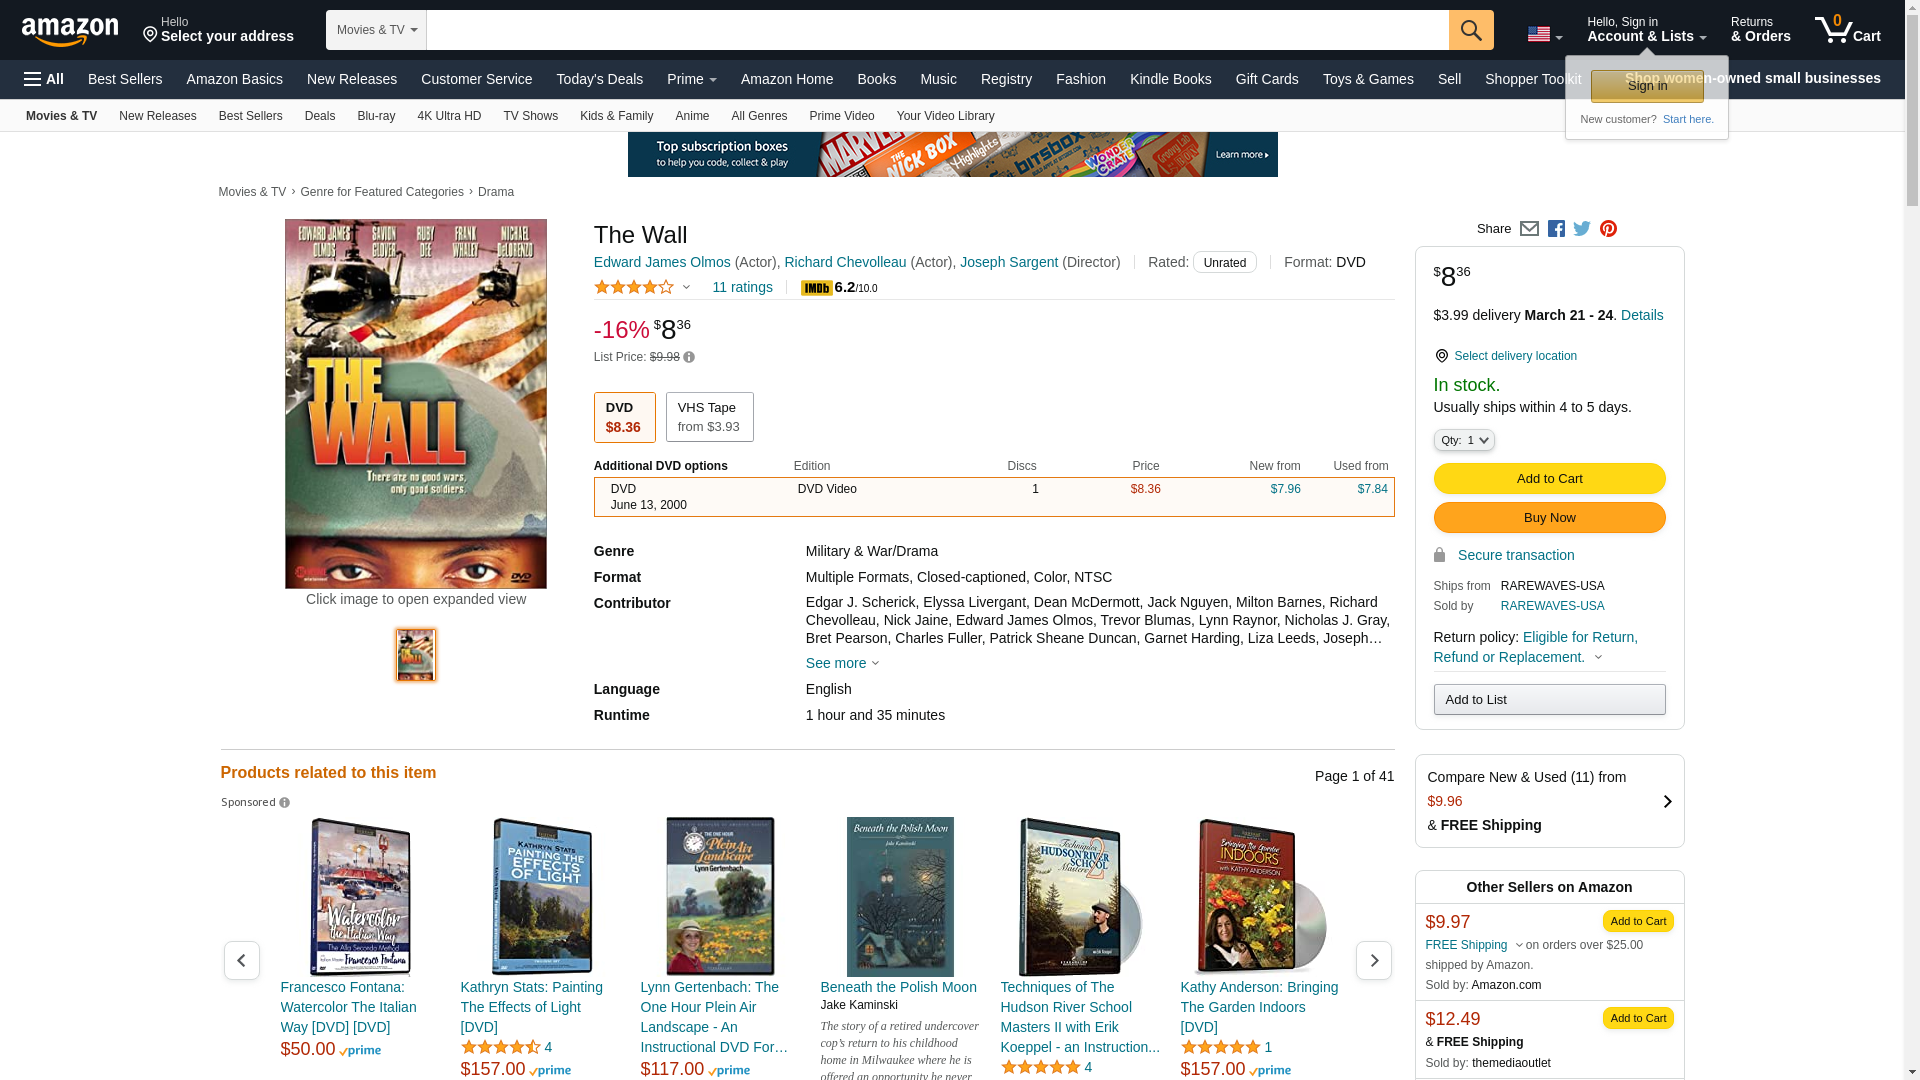Open the Movies & TV search category dropdown
1920x1080 pixels.
pos(376,30)
